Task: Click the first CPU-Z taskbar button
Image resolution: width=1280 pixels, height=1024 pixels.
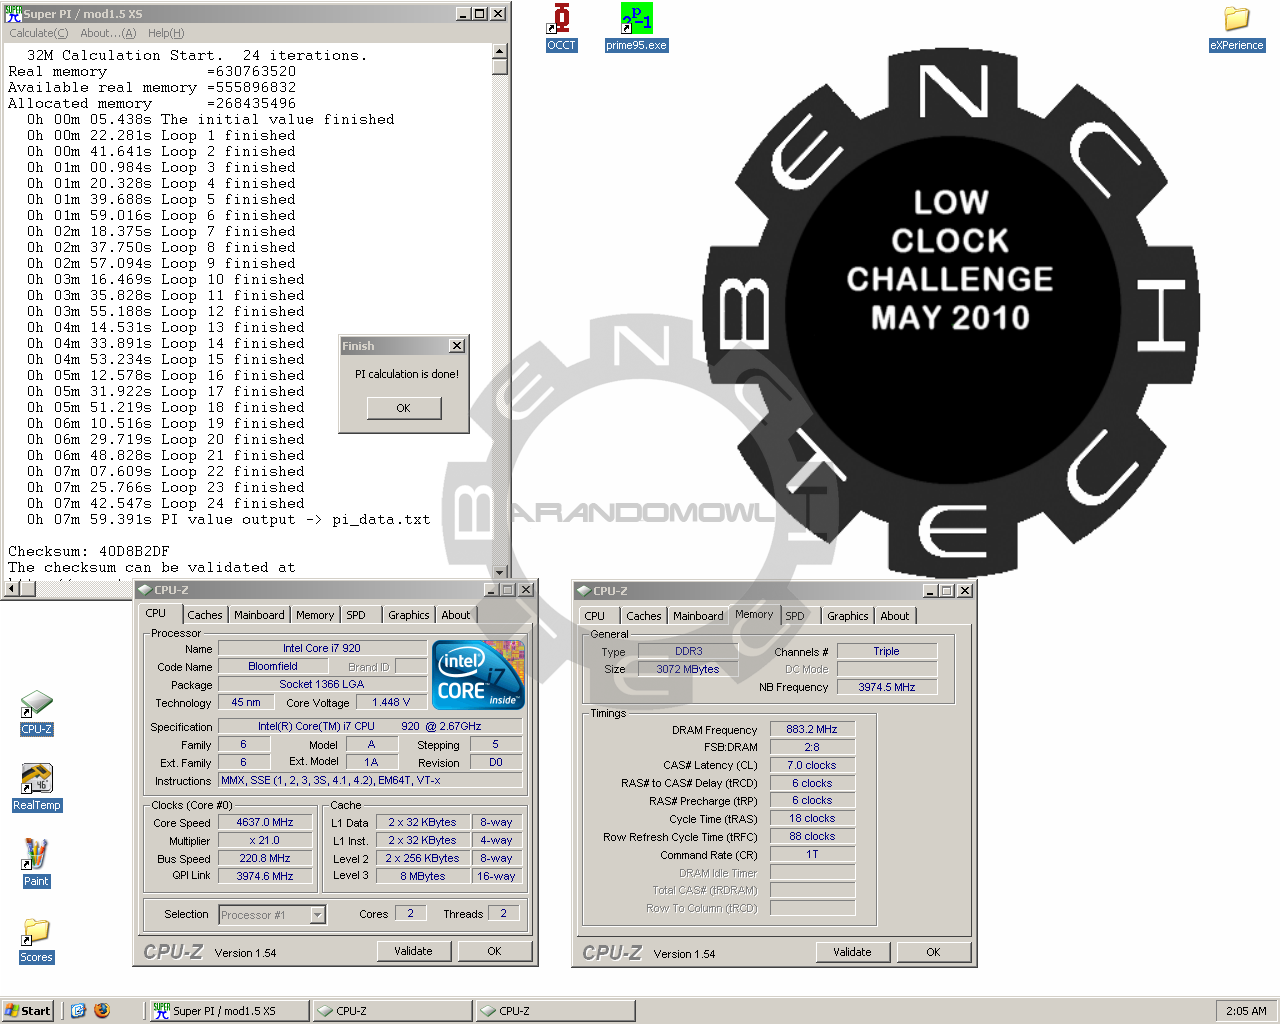Action: [x=392, y=1011]
